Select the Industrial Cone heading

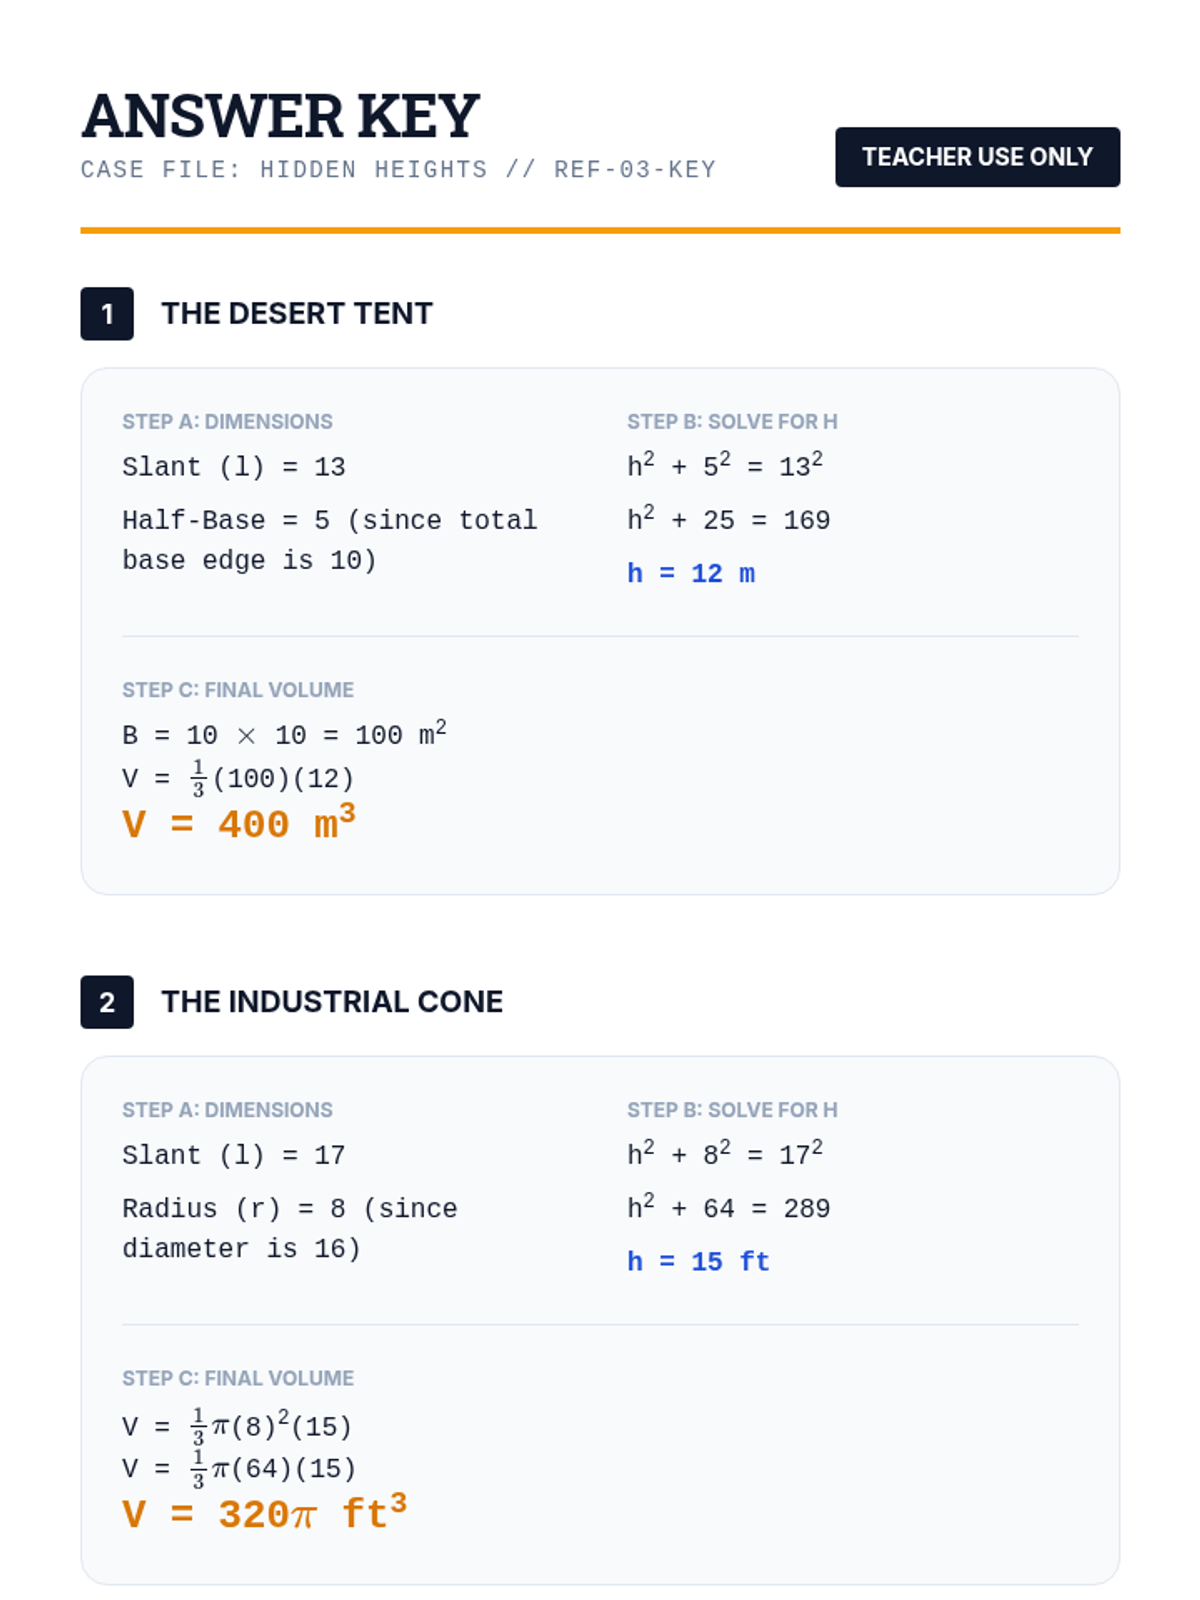pyautogui.click(x=332, y=1002)
